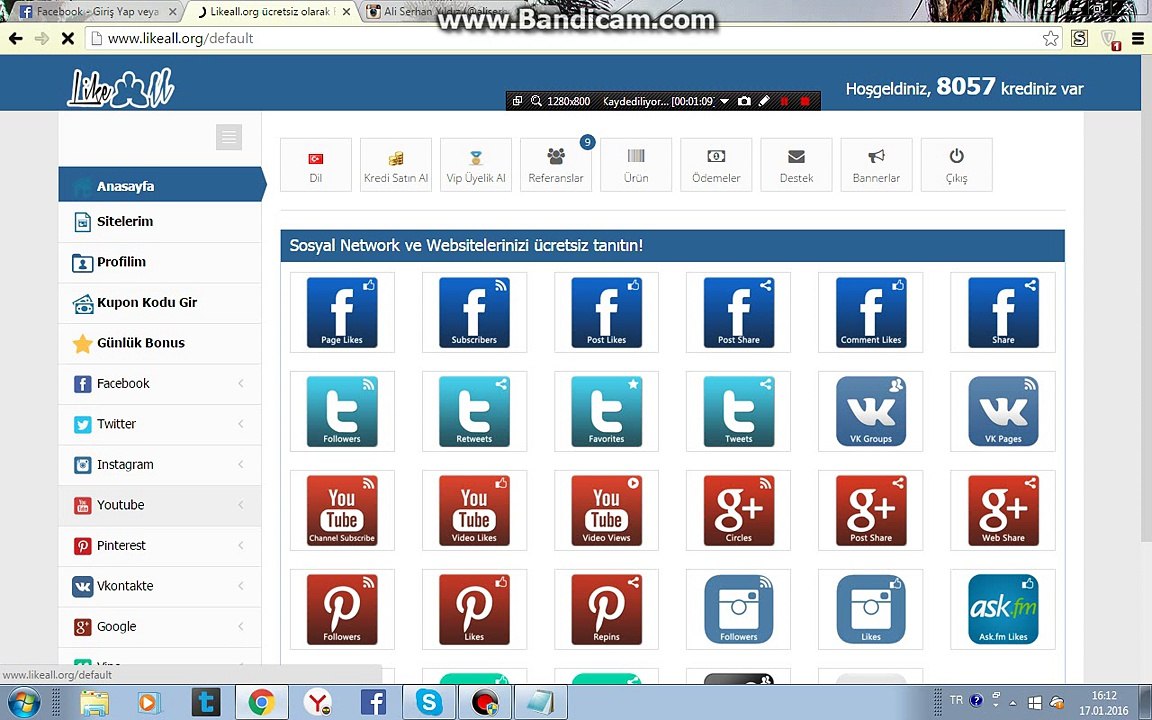Open Kredi Satın Al button

(x=396, y=165)
